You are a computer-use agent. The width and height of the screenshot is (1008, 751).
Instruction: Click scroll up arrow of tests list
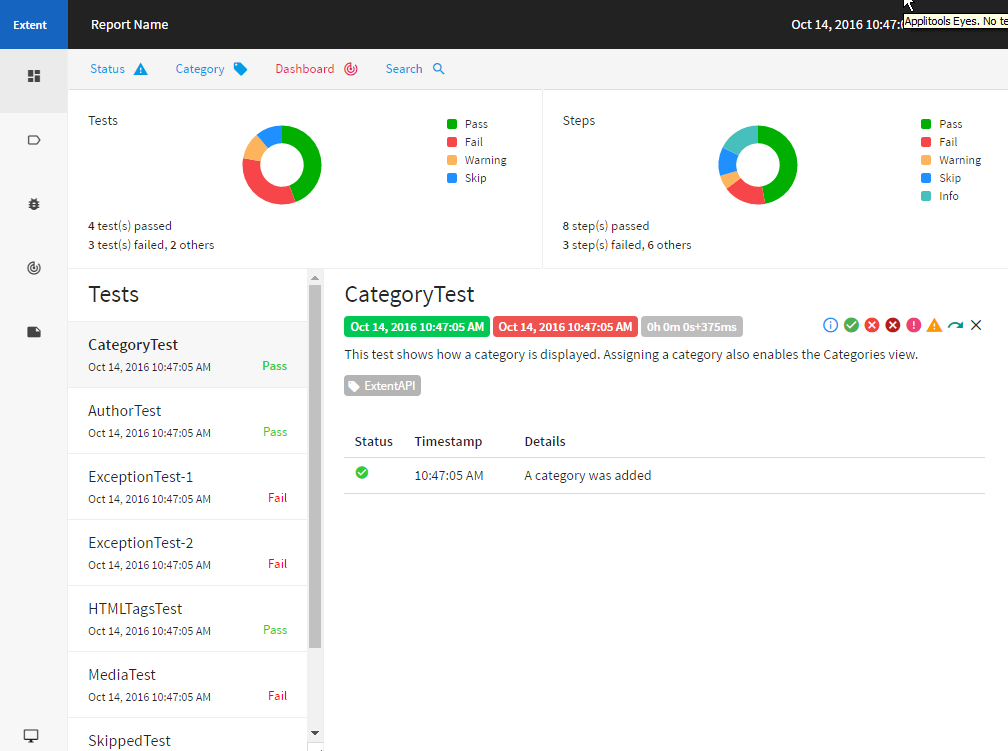coord(315,278)
